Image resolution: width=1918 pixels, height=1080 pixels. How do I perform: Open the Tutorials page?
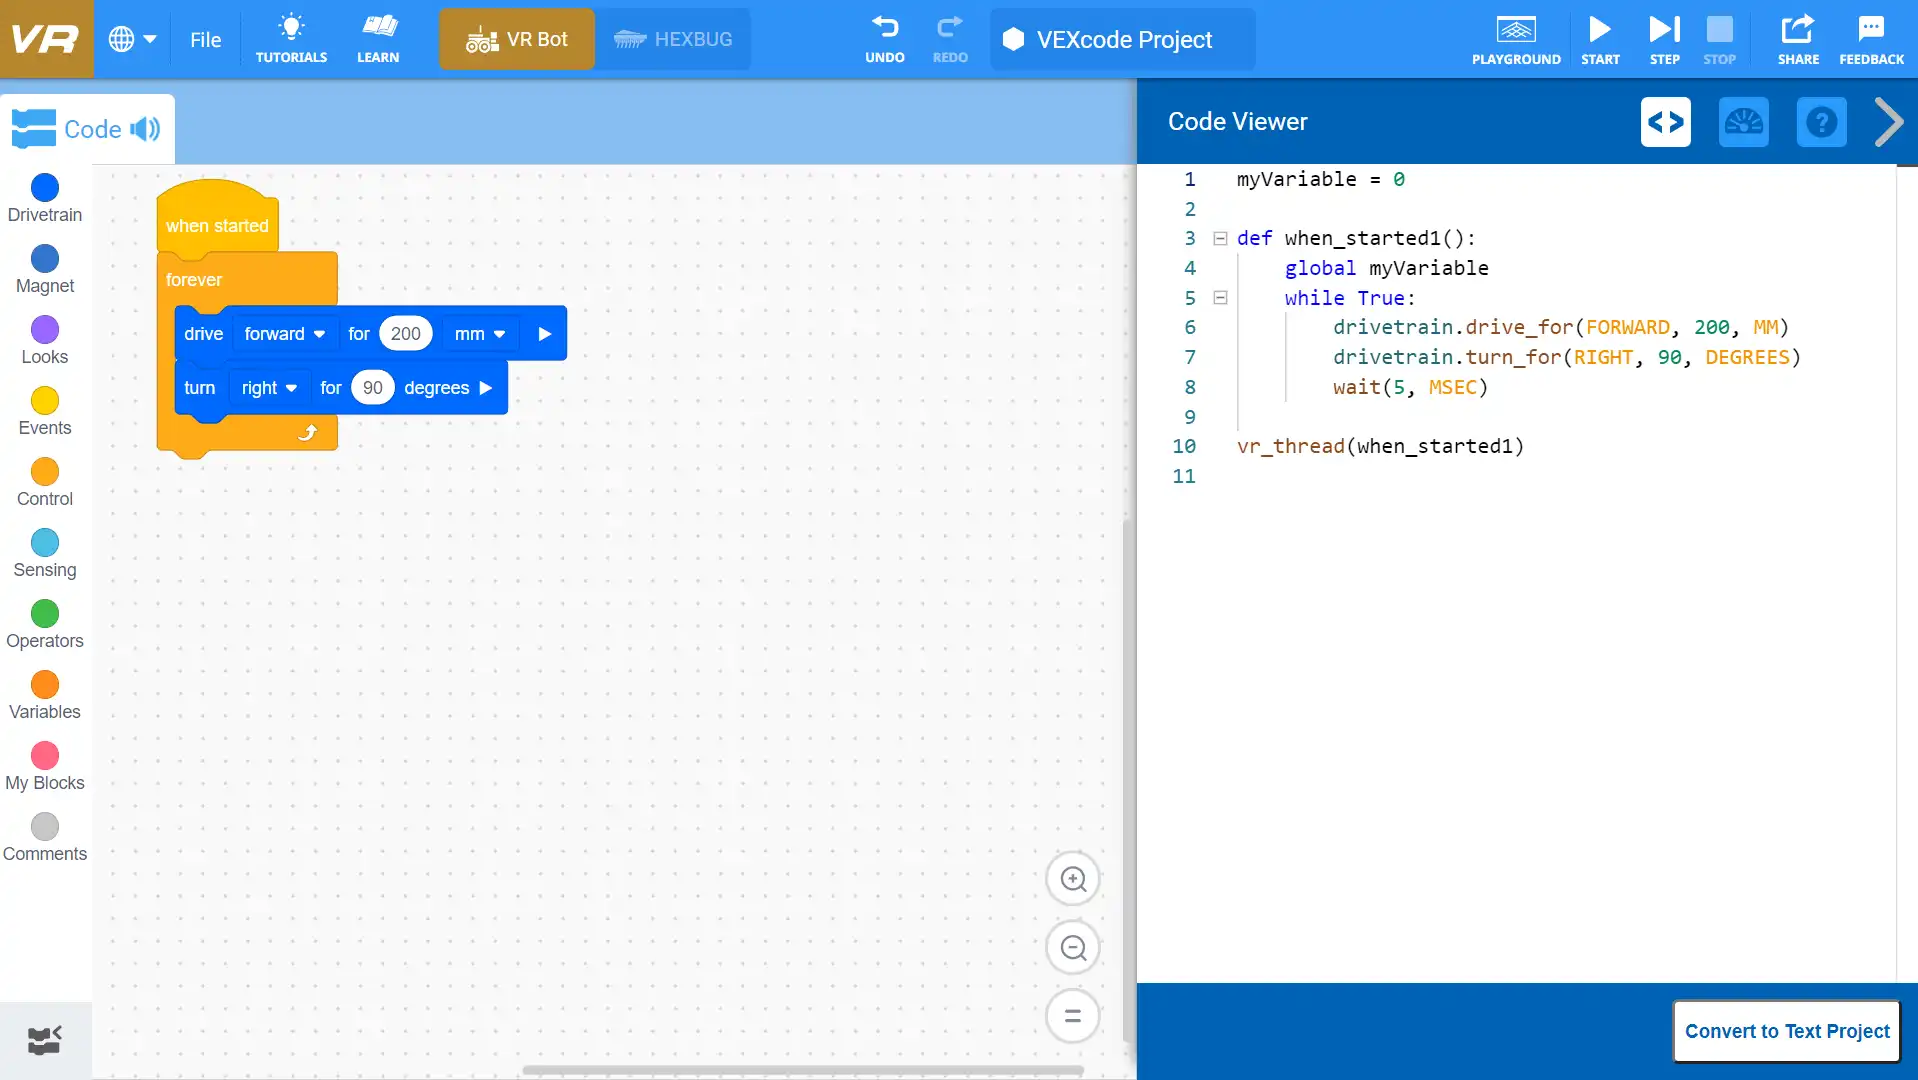click(290, 39)
